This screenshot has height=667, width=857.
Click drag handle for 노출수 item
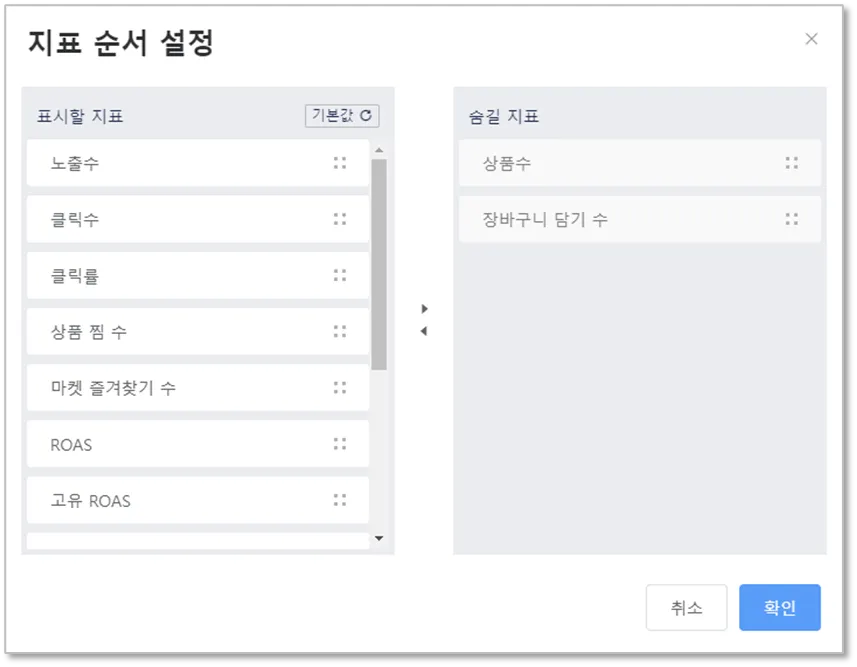[340, 163]
